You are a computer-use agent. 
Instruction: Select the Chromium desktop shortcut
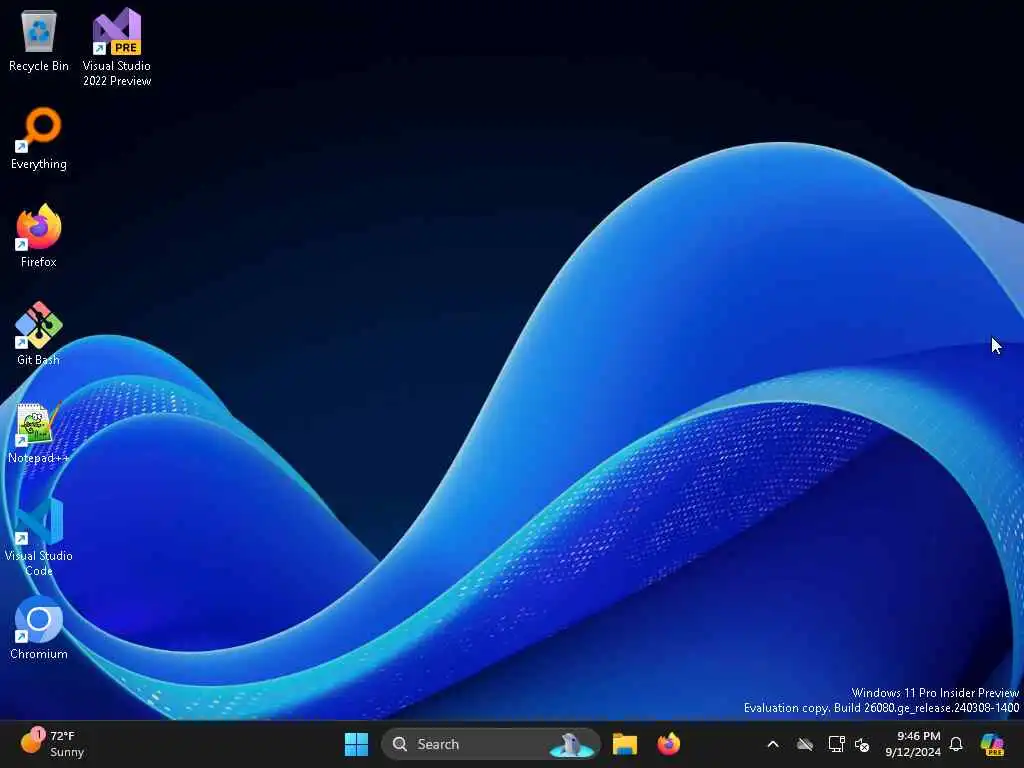click(39, 628)
